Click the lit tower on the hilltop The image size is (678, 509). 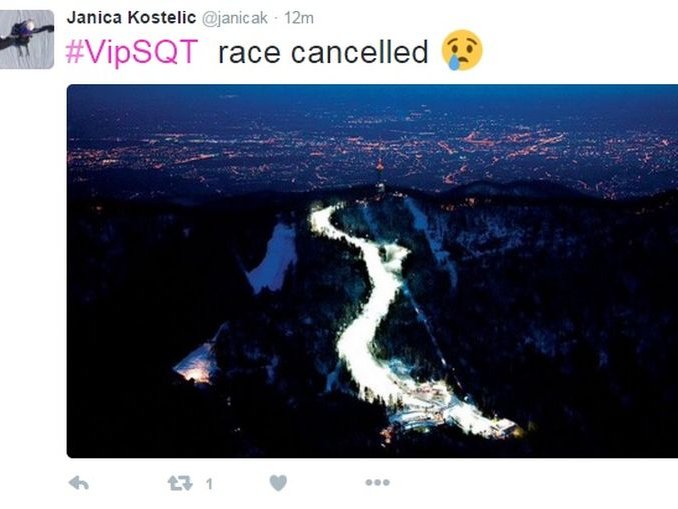(x=380, y=177)
